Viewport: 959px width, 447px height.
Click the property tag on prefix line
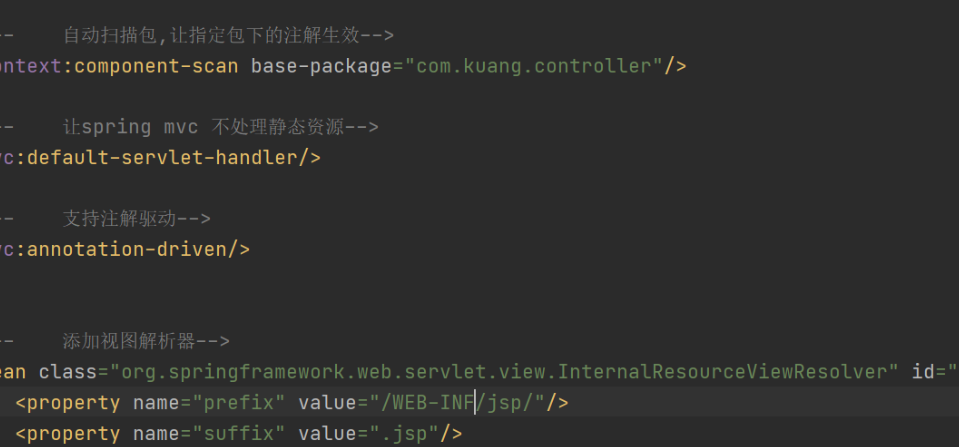pyautogui.click(x=73, y=403)
